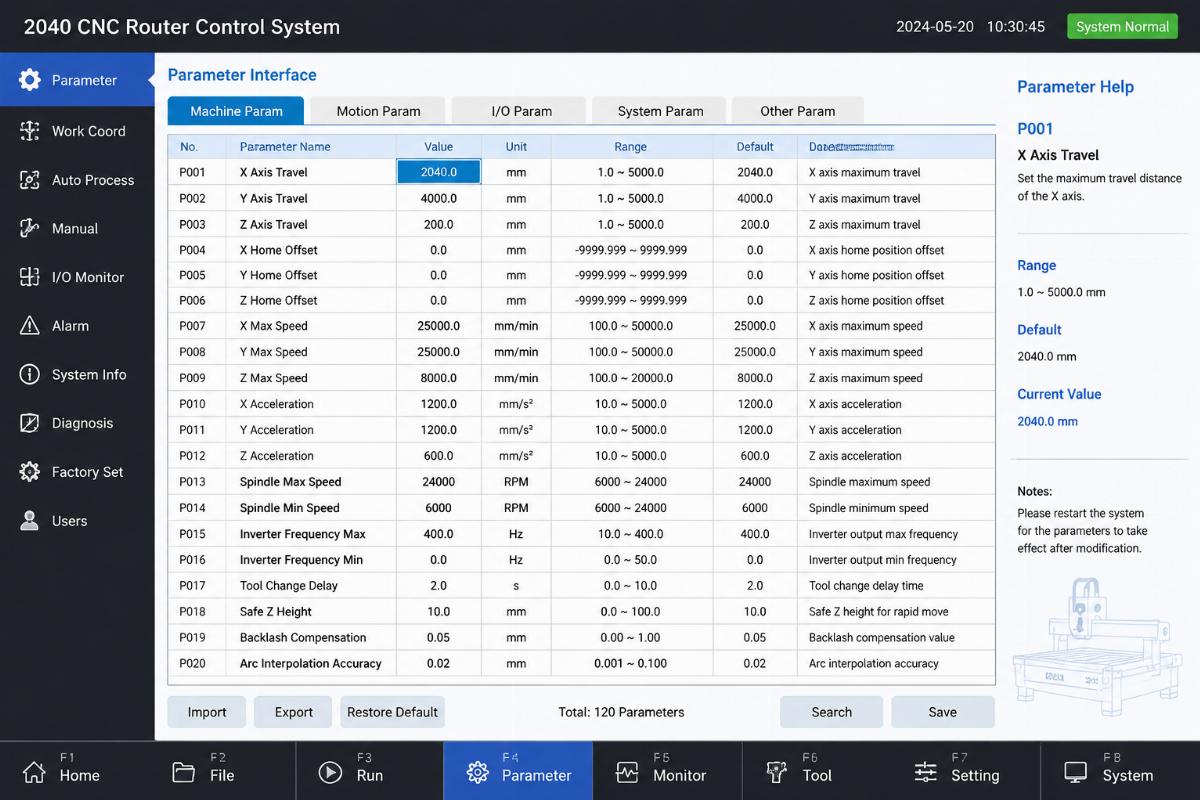Screen dimensions: 1200x800
Task: Click the Export button
Action: point(294,712)
